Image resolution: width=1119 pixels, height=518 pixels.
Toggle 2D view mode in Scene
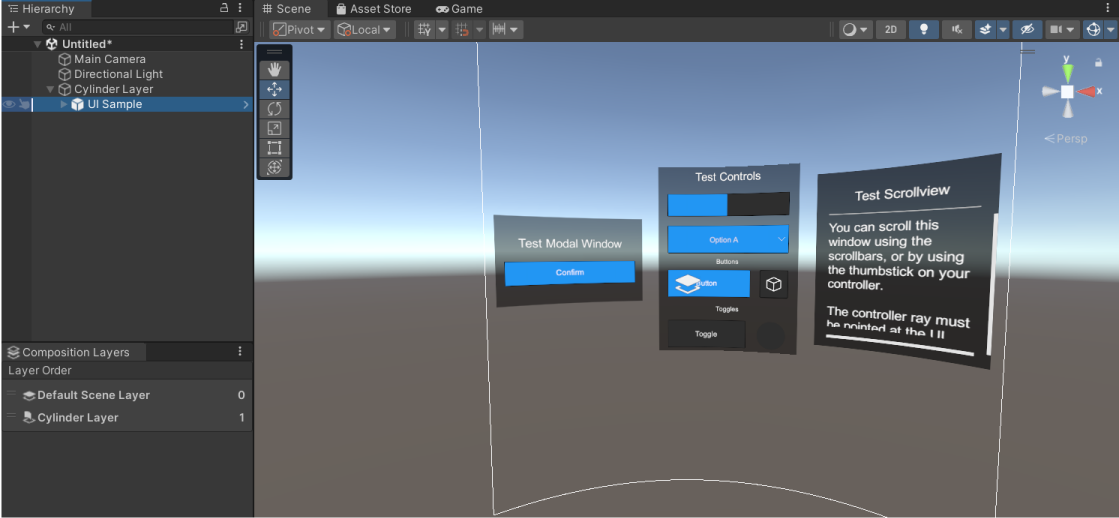click(890, 30)
